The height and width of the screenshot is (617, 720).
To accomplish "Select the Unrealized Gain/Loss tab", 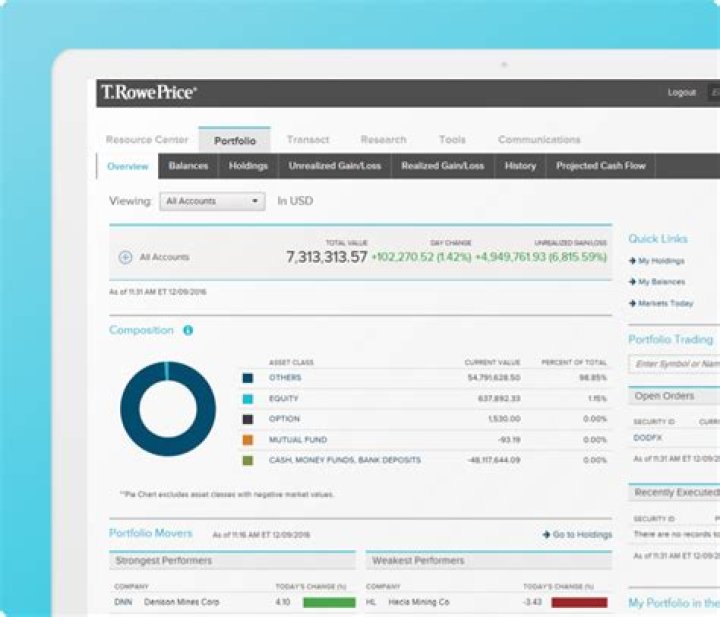I will coord(335,166).
